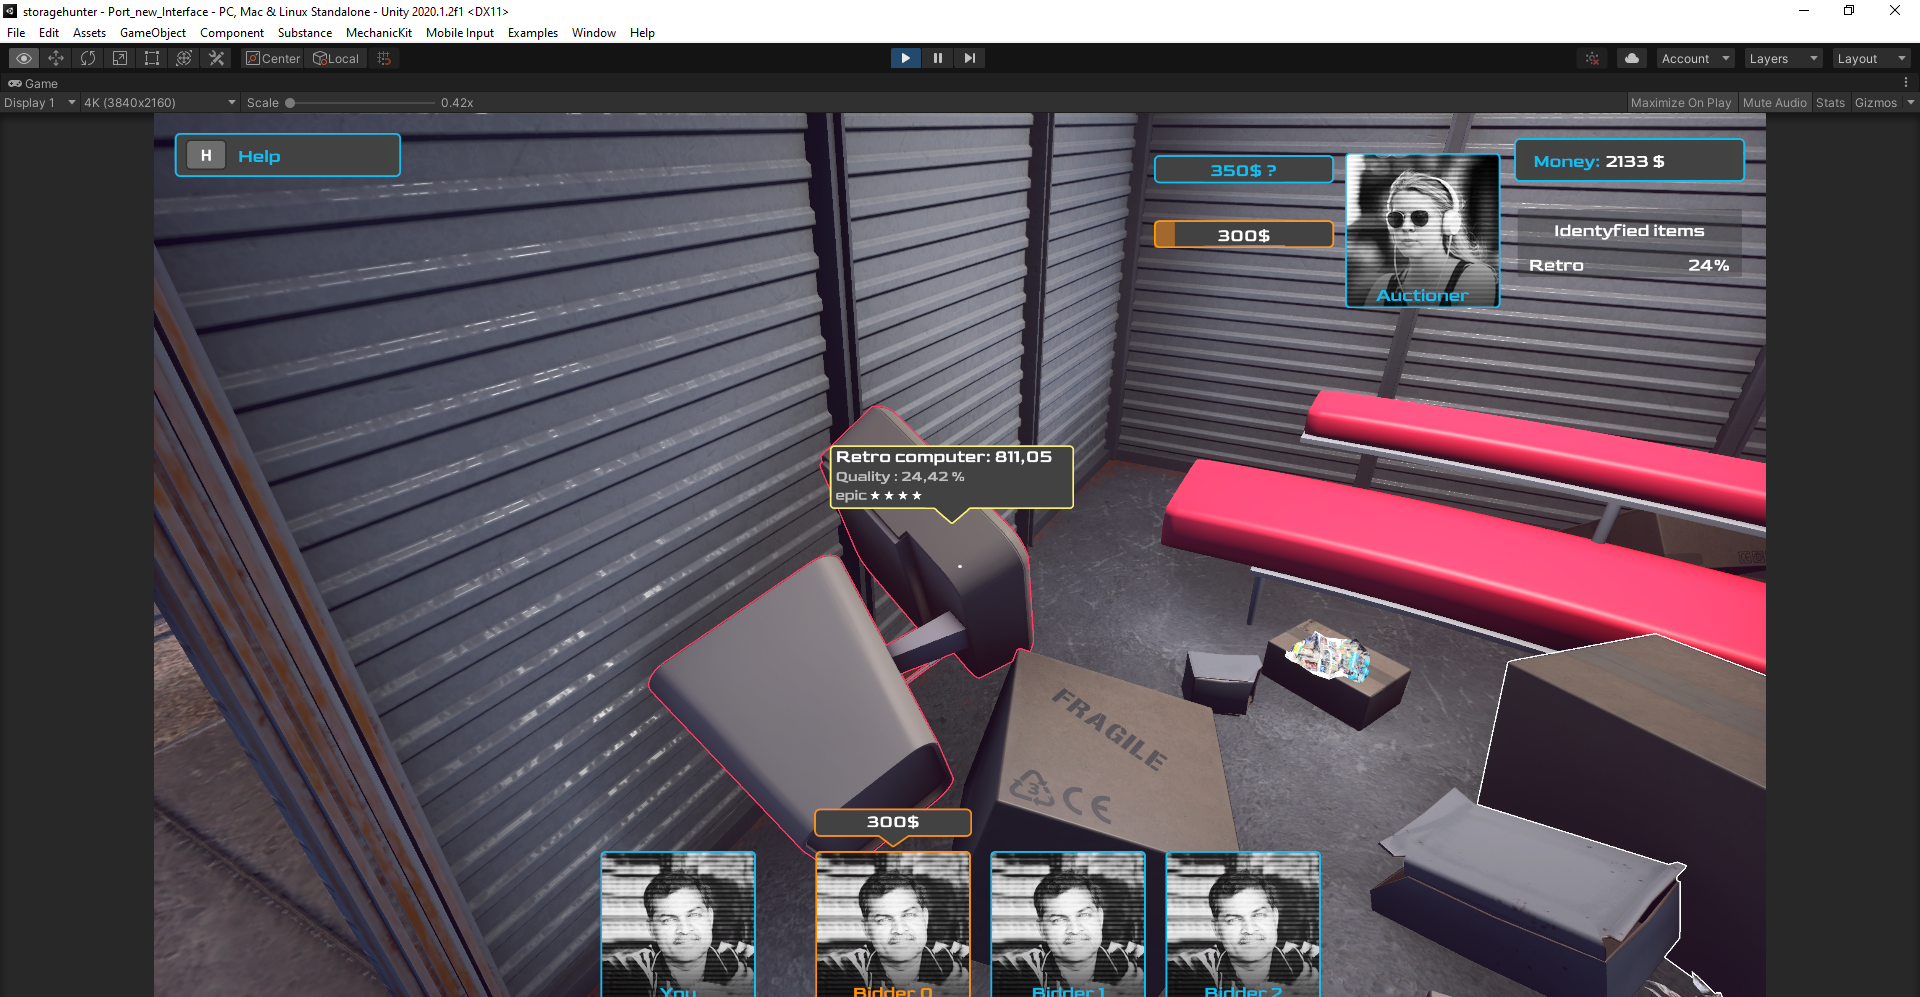This screenshot has height=997, width=1920.
Task: Click the in-game Help button
Action: (288, 156)
